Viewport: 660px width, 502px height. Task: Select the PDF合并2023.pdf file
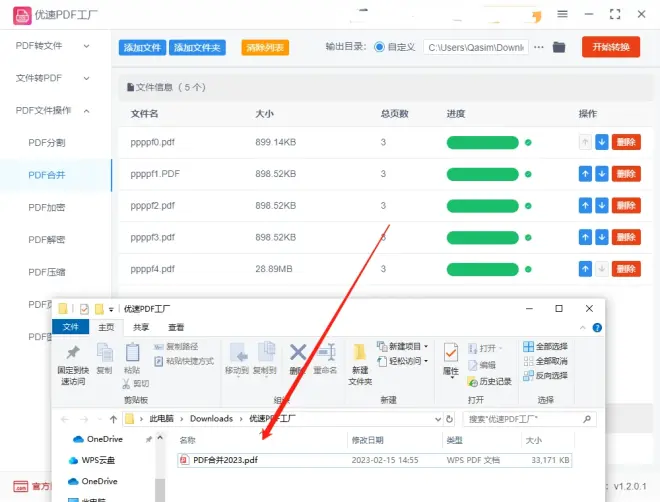click(x=374, y=460)
